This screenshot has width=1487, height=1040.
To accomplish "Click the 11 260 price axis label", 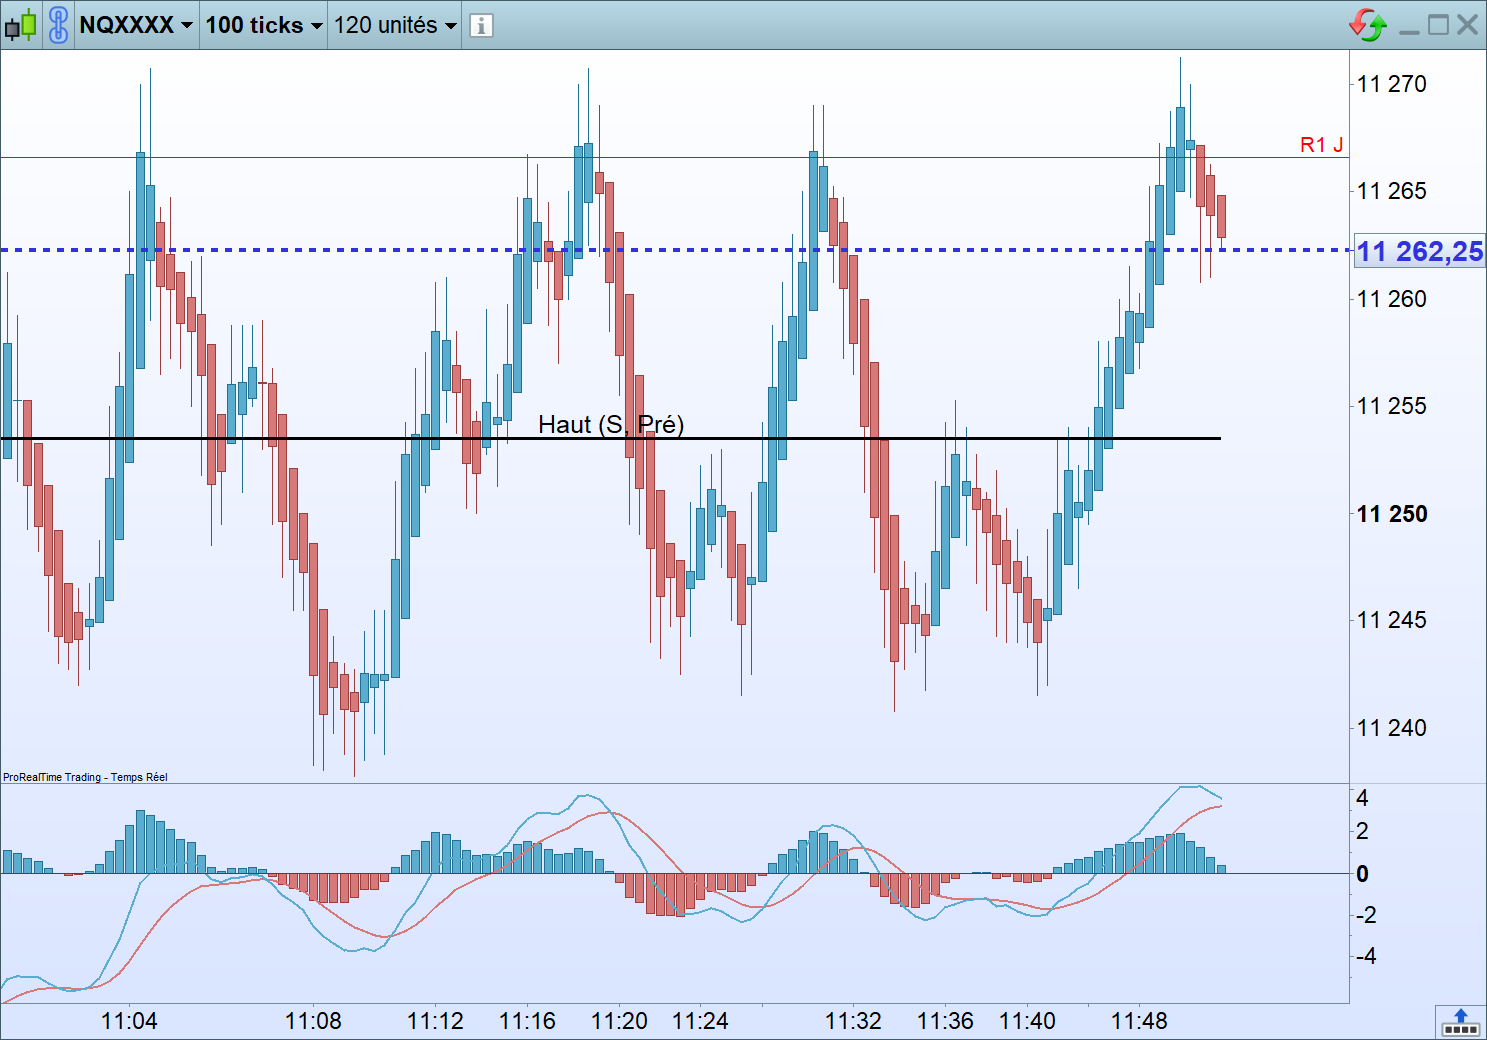I will (1392, 299).
